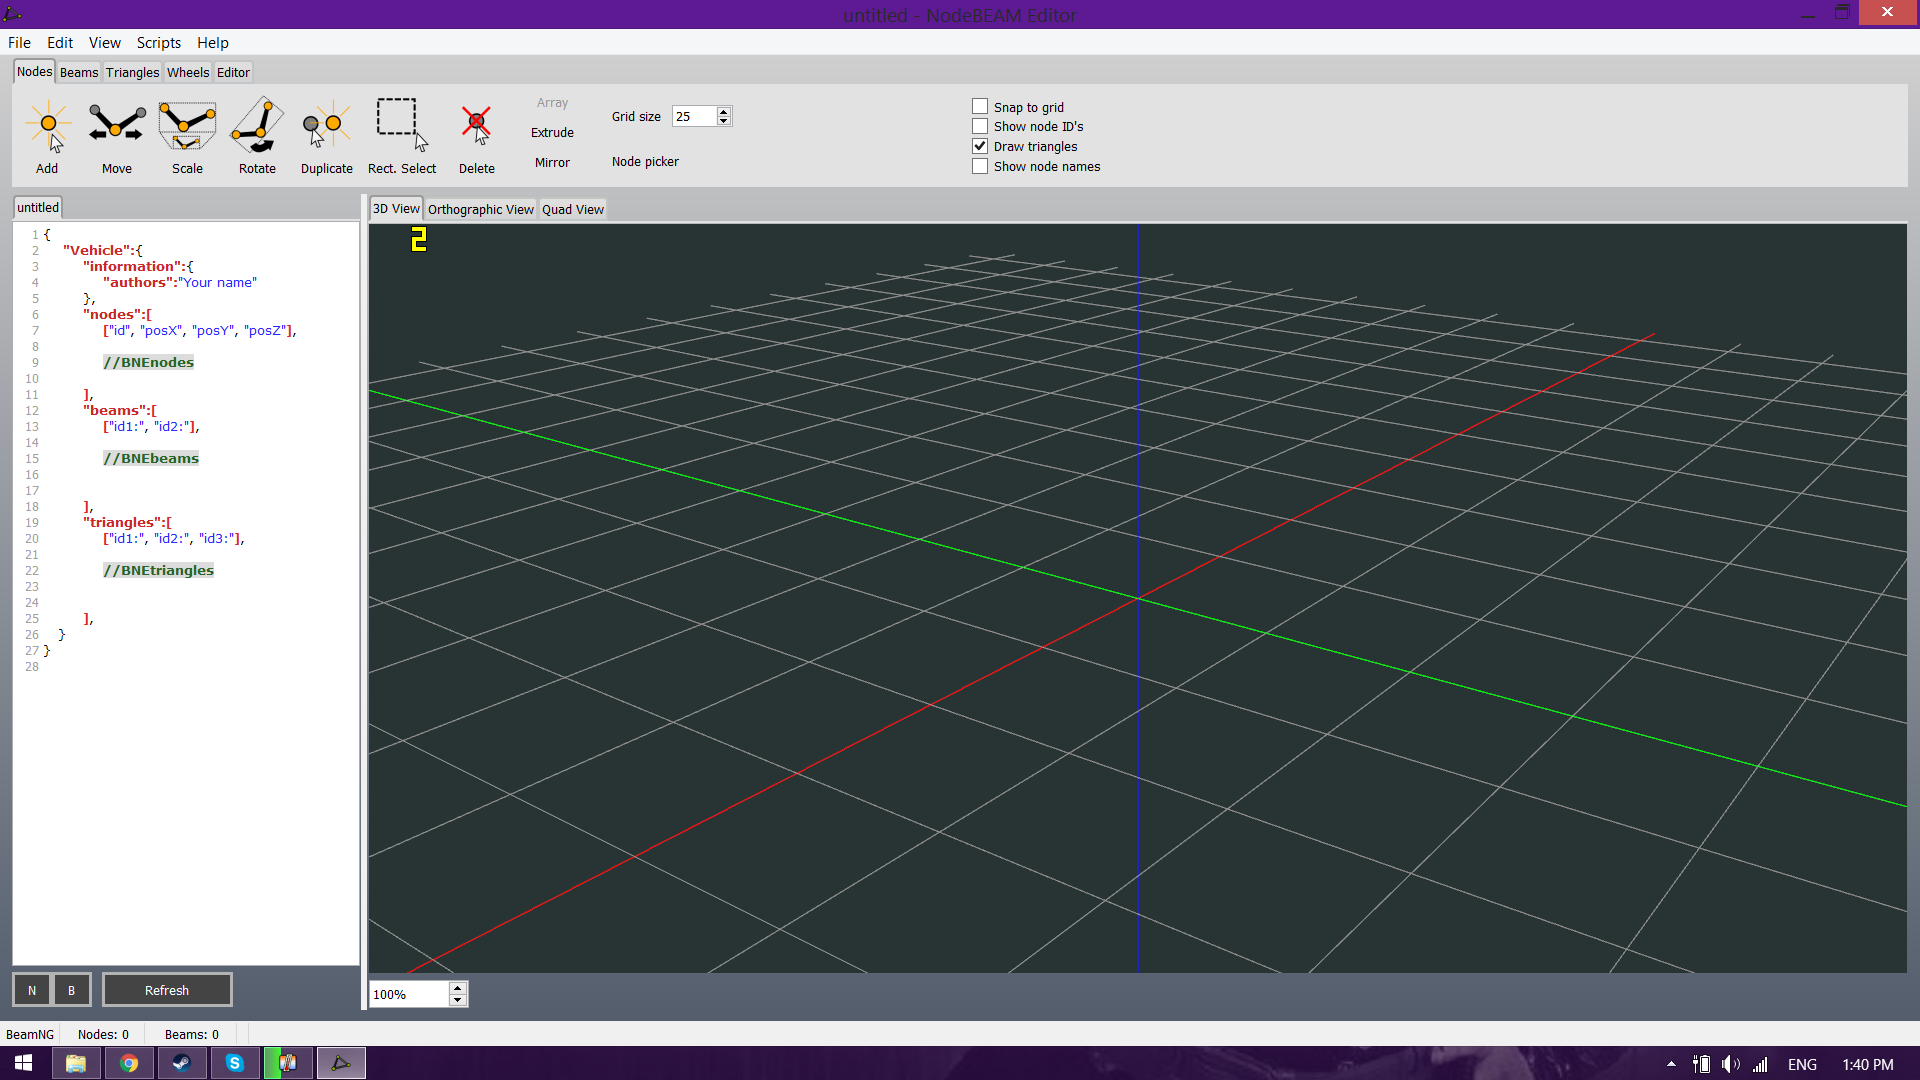Open the Beams toolbar tab
The image size is (1920, 1080).
tap(79, 73)
